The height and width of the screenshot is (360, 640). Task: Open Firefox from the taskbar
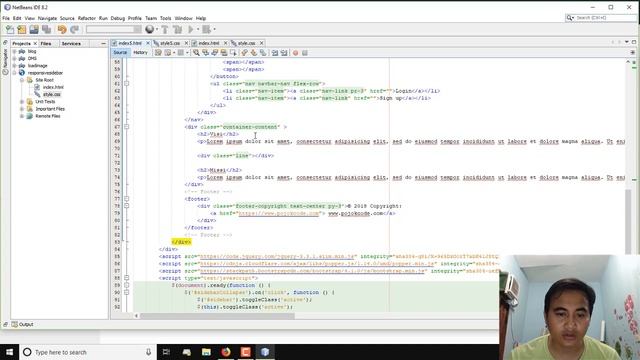[x=226, y=352]
